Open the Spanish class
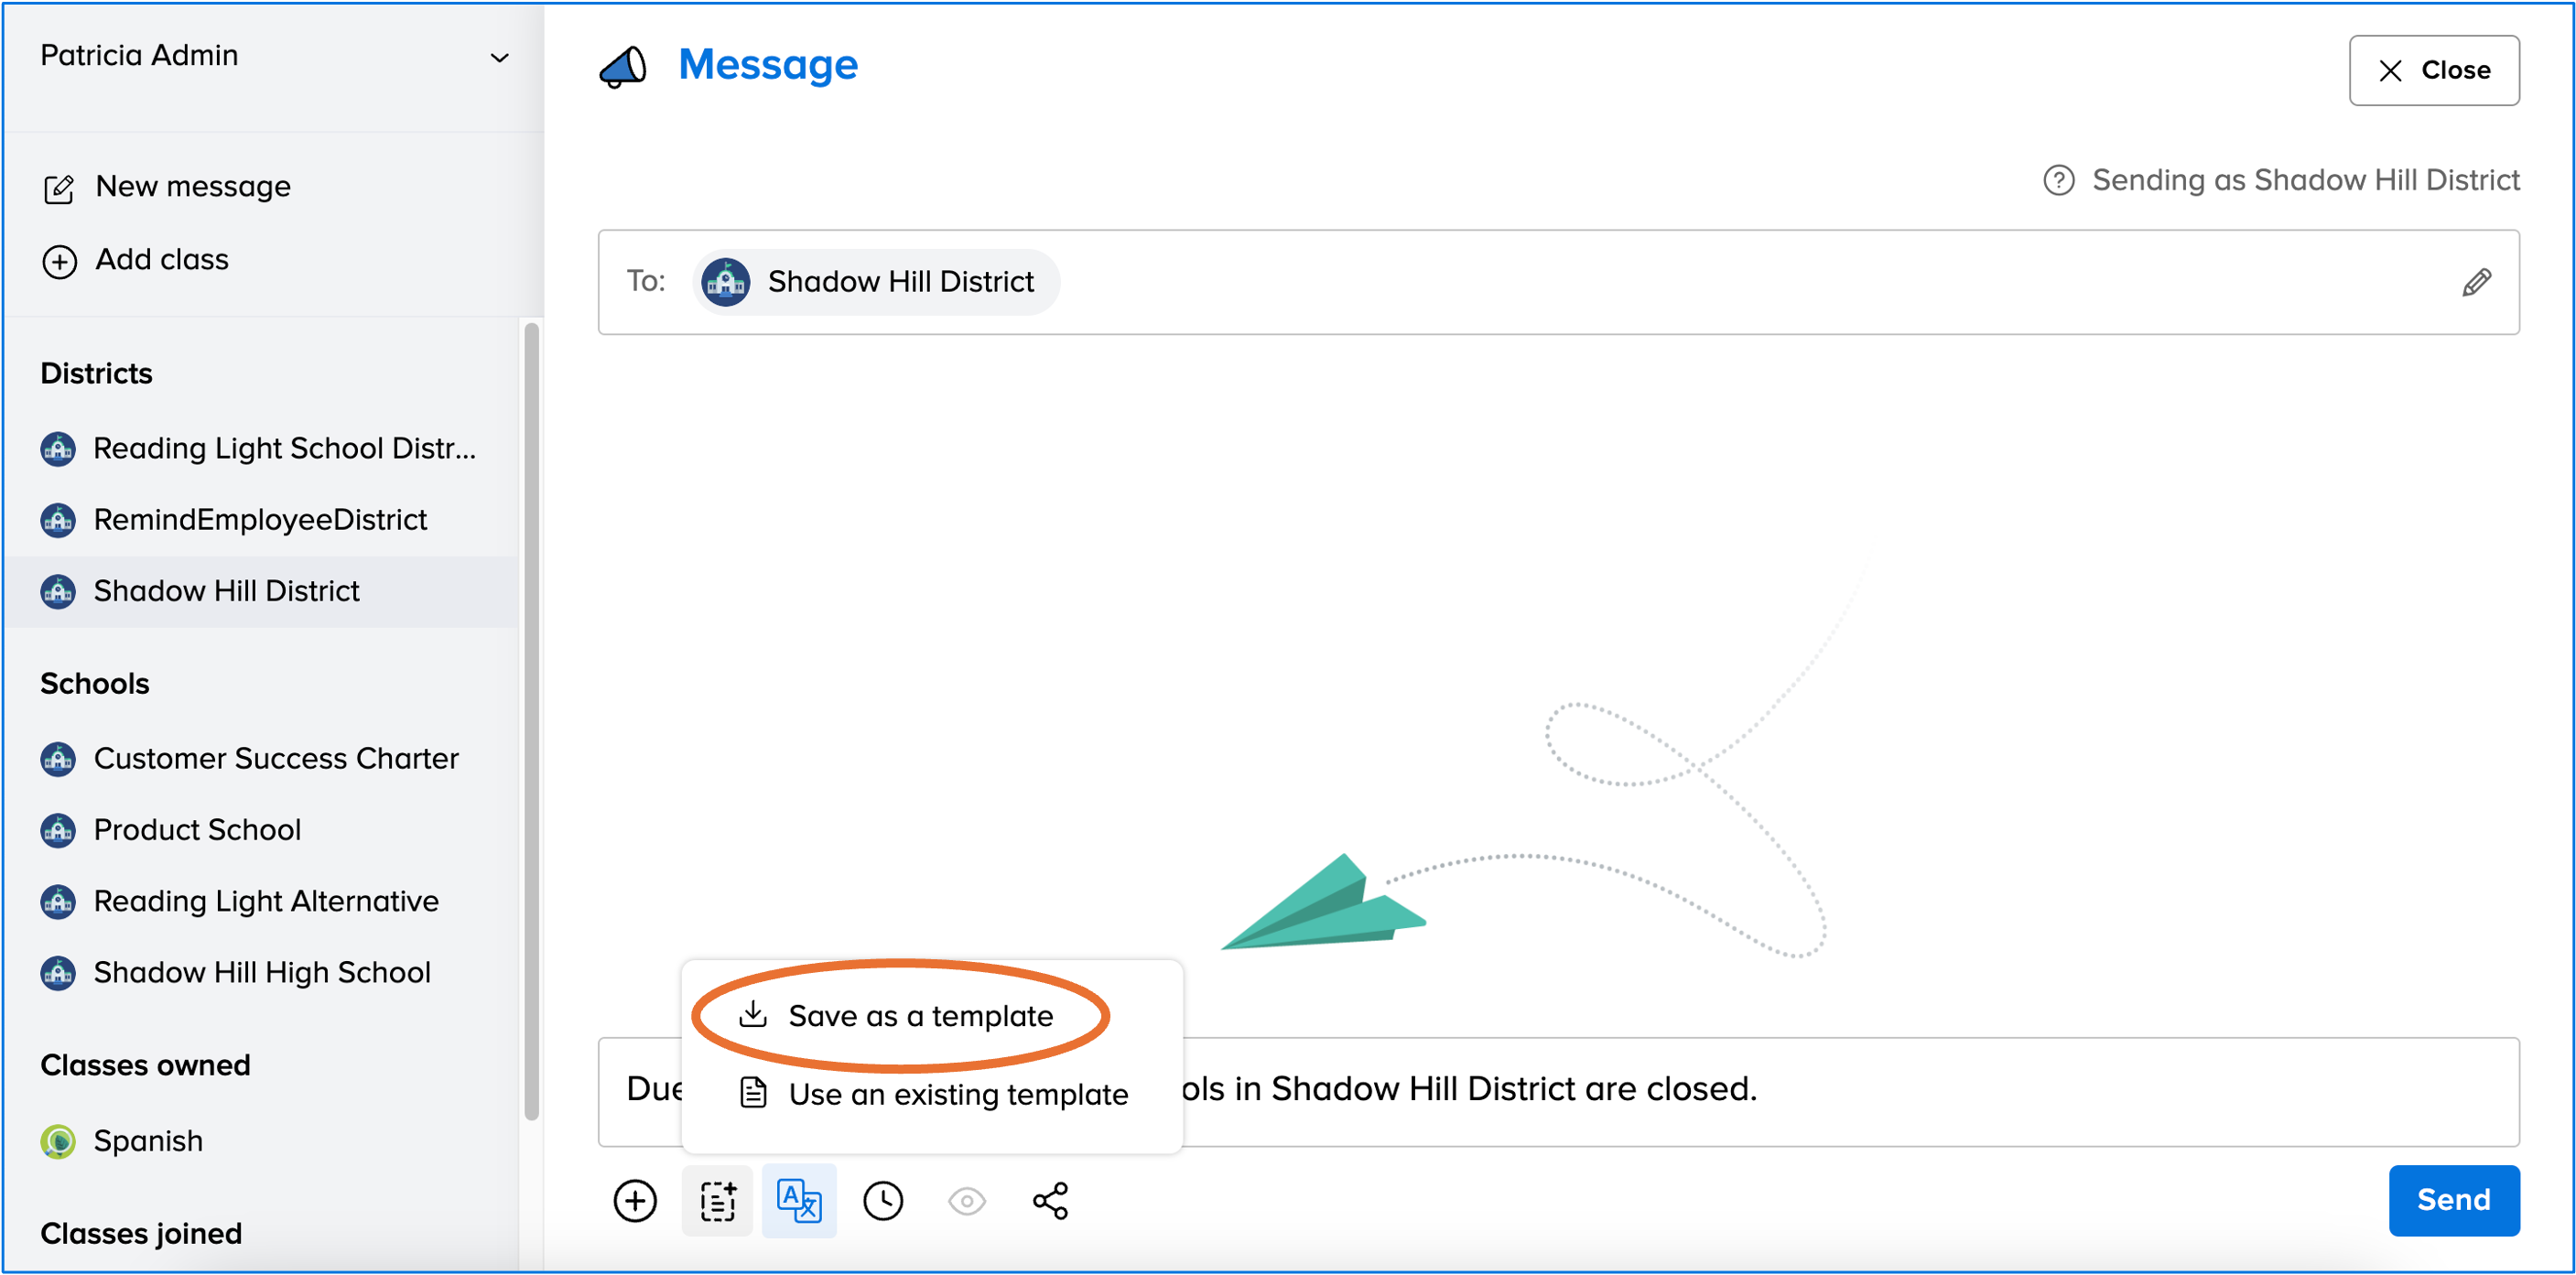The image size is (2576, 1275). pos(148,1140)
